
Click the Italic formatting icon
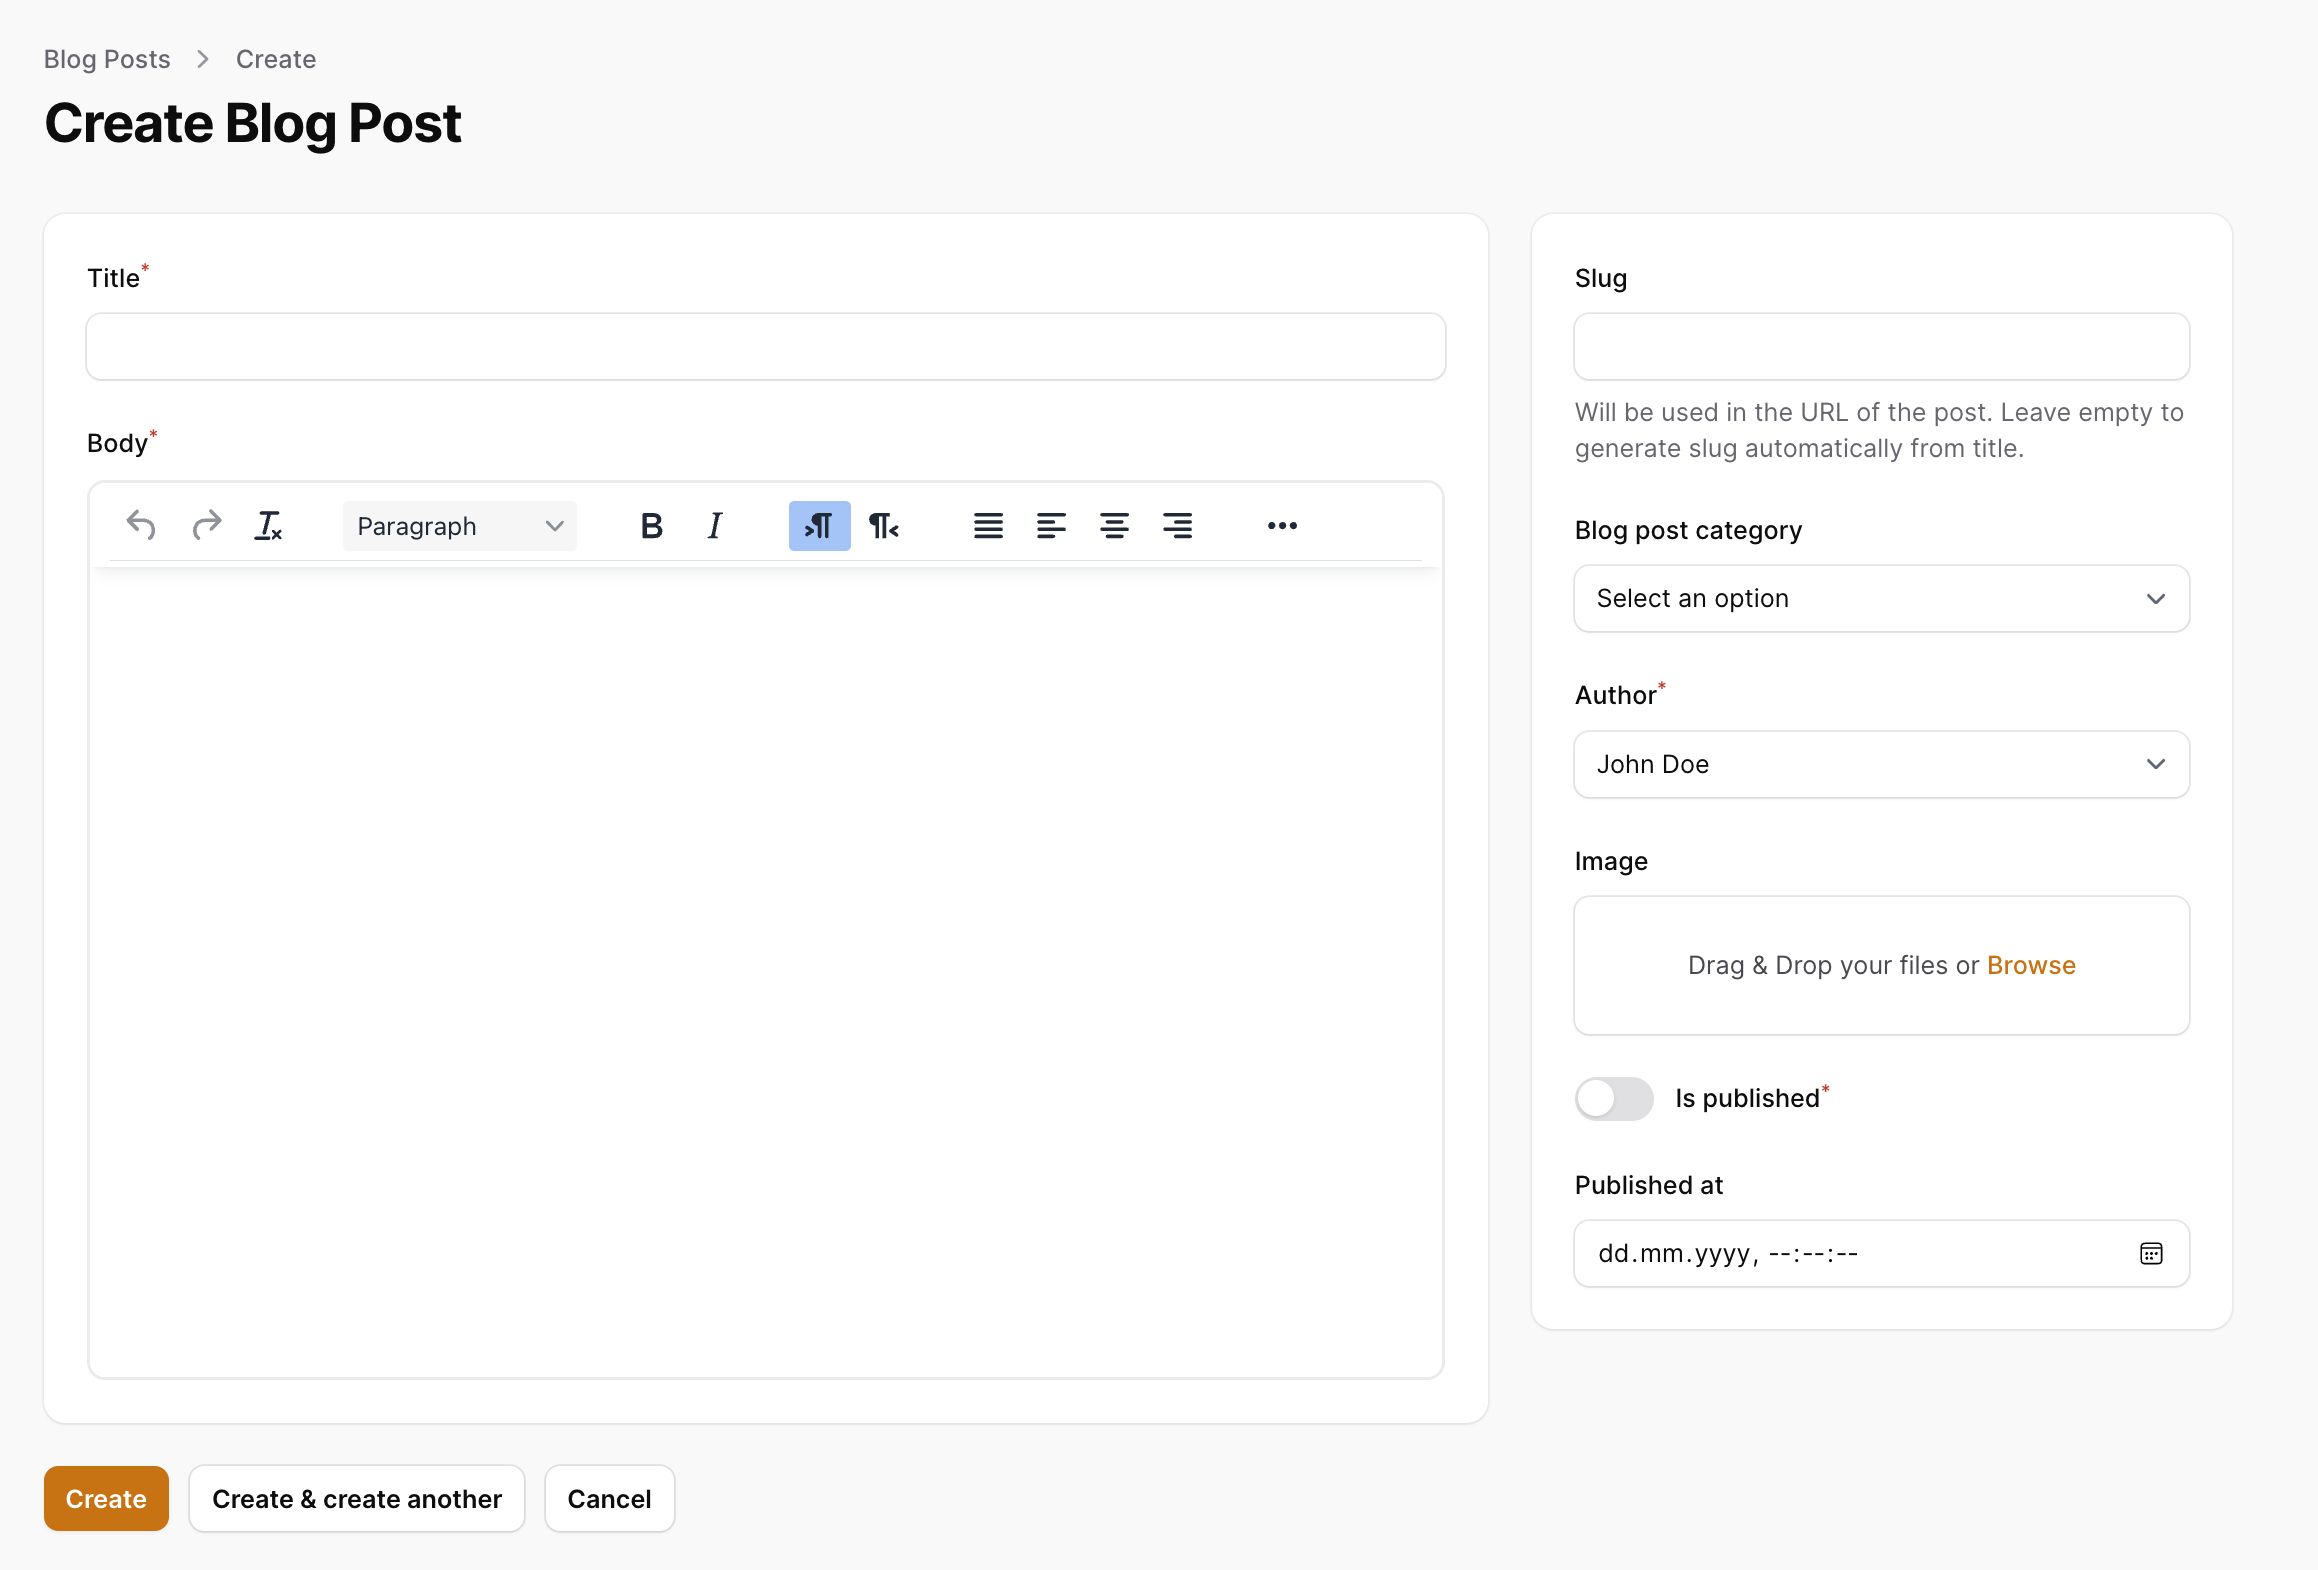click(x=715, y=526)
